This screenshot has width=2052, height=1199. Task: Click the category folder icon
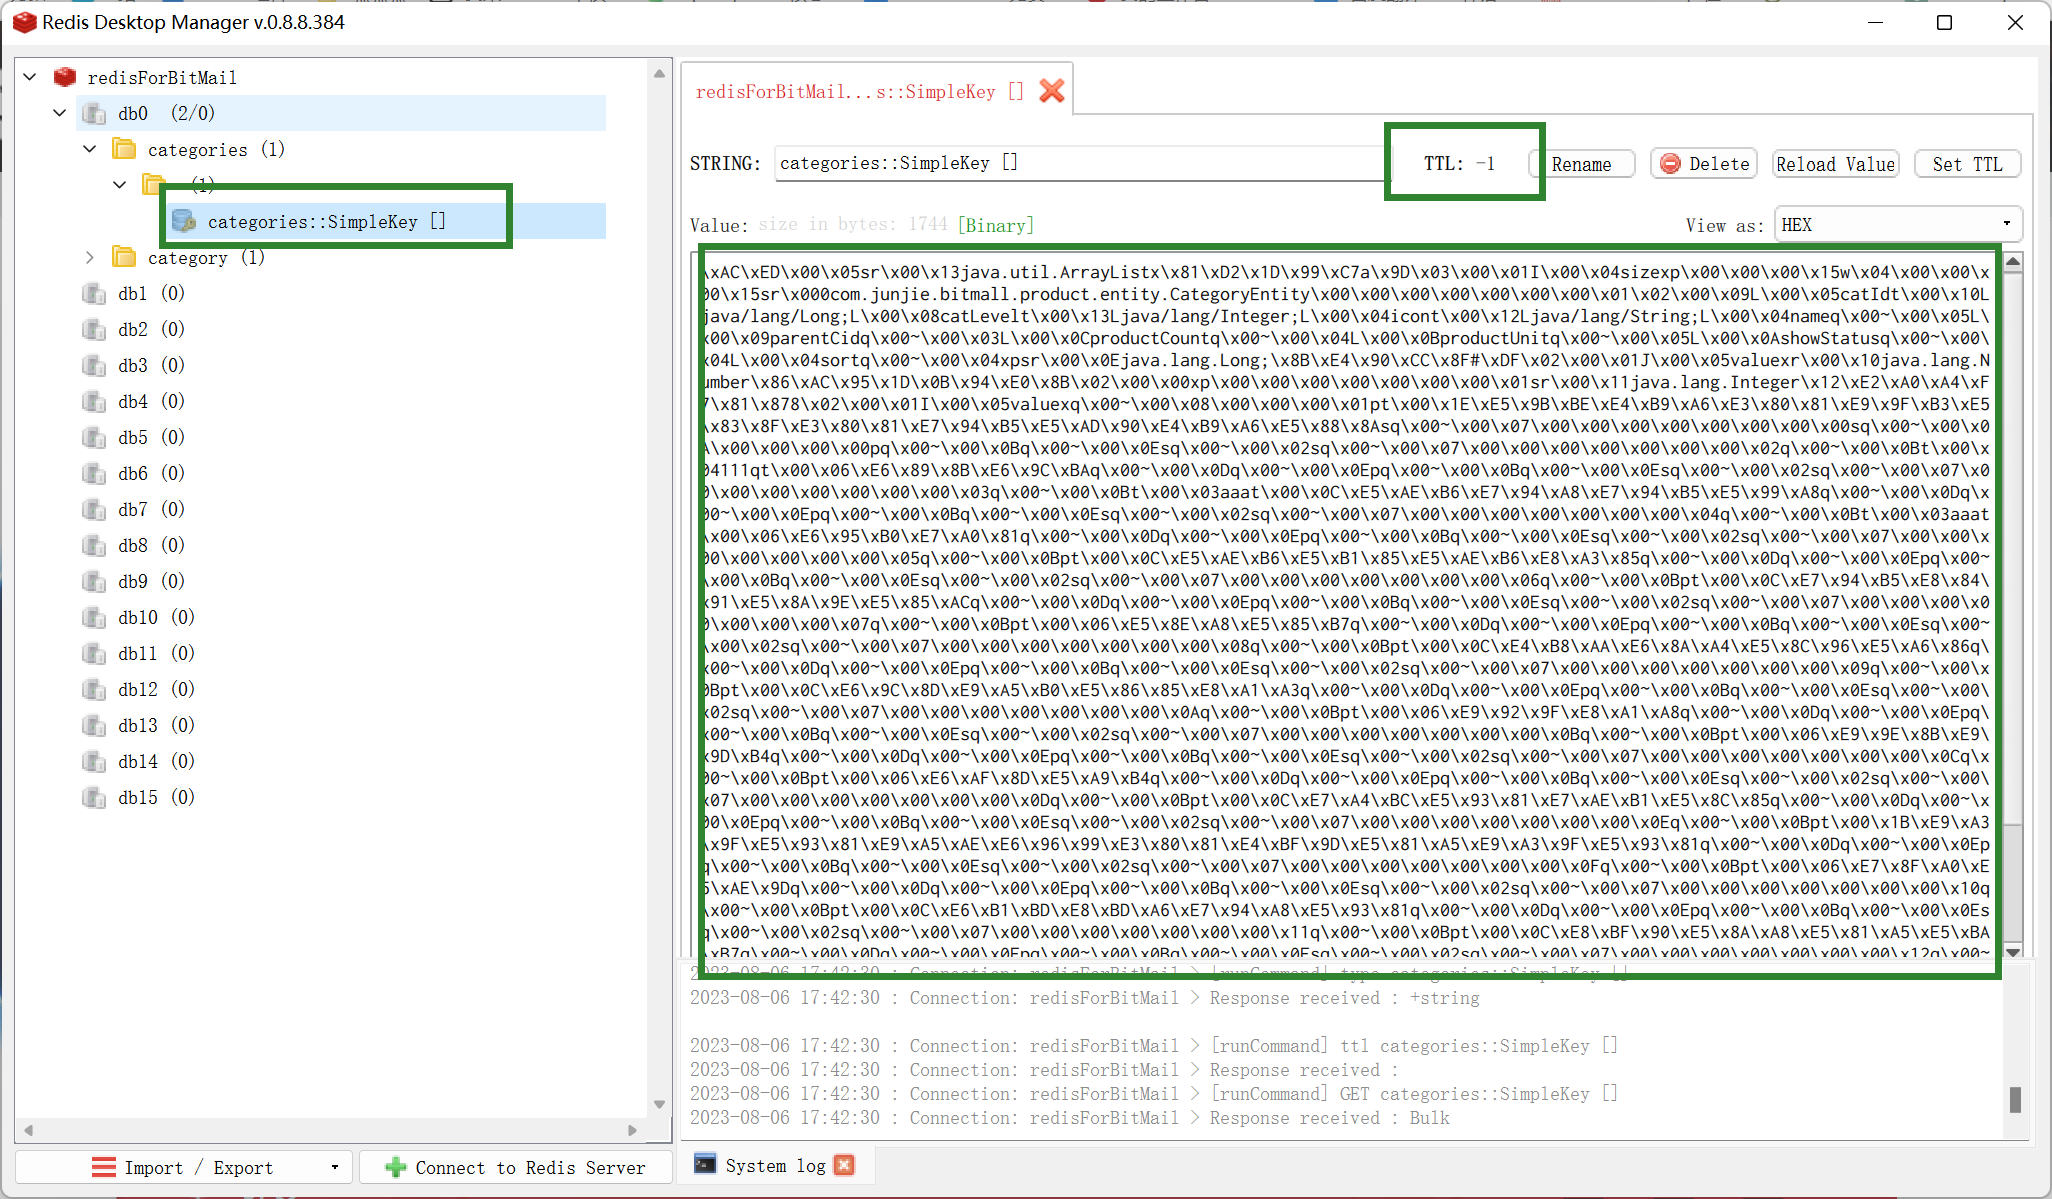point(124,257)
